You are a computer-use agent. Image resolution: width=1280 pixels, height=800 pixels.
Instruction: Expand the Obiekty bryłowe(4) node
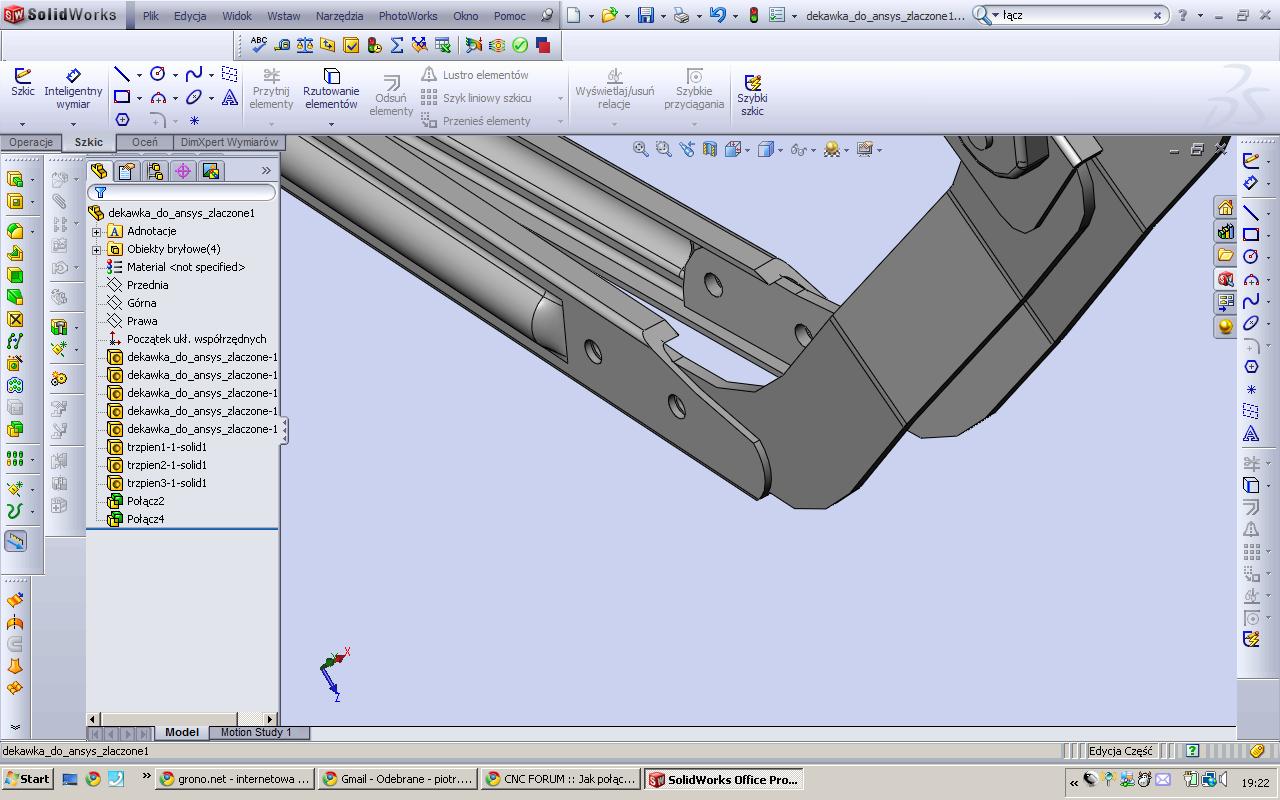(97, 249)
